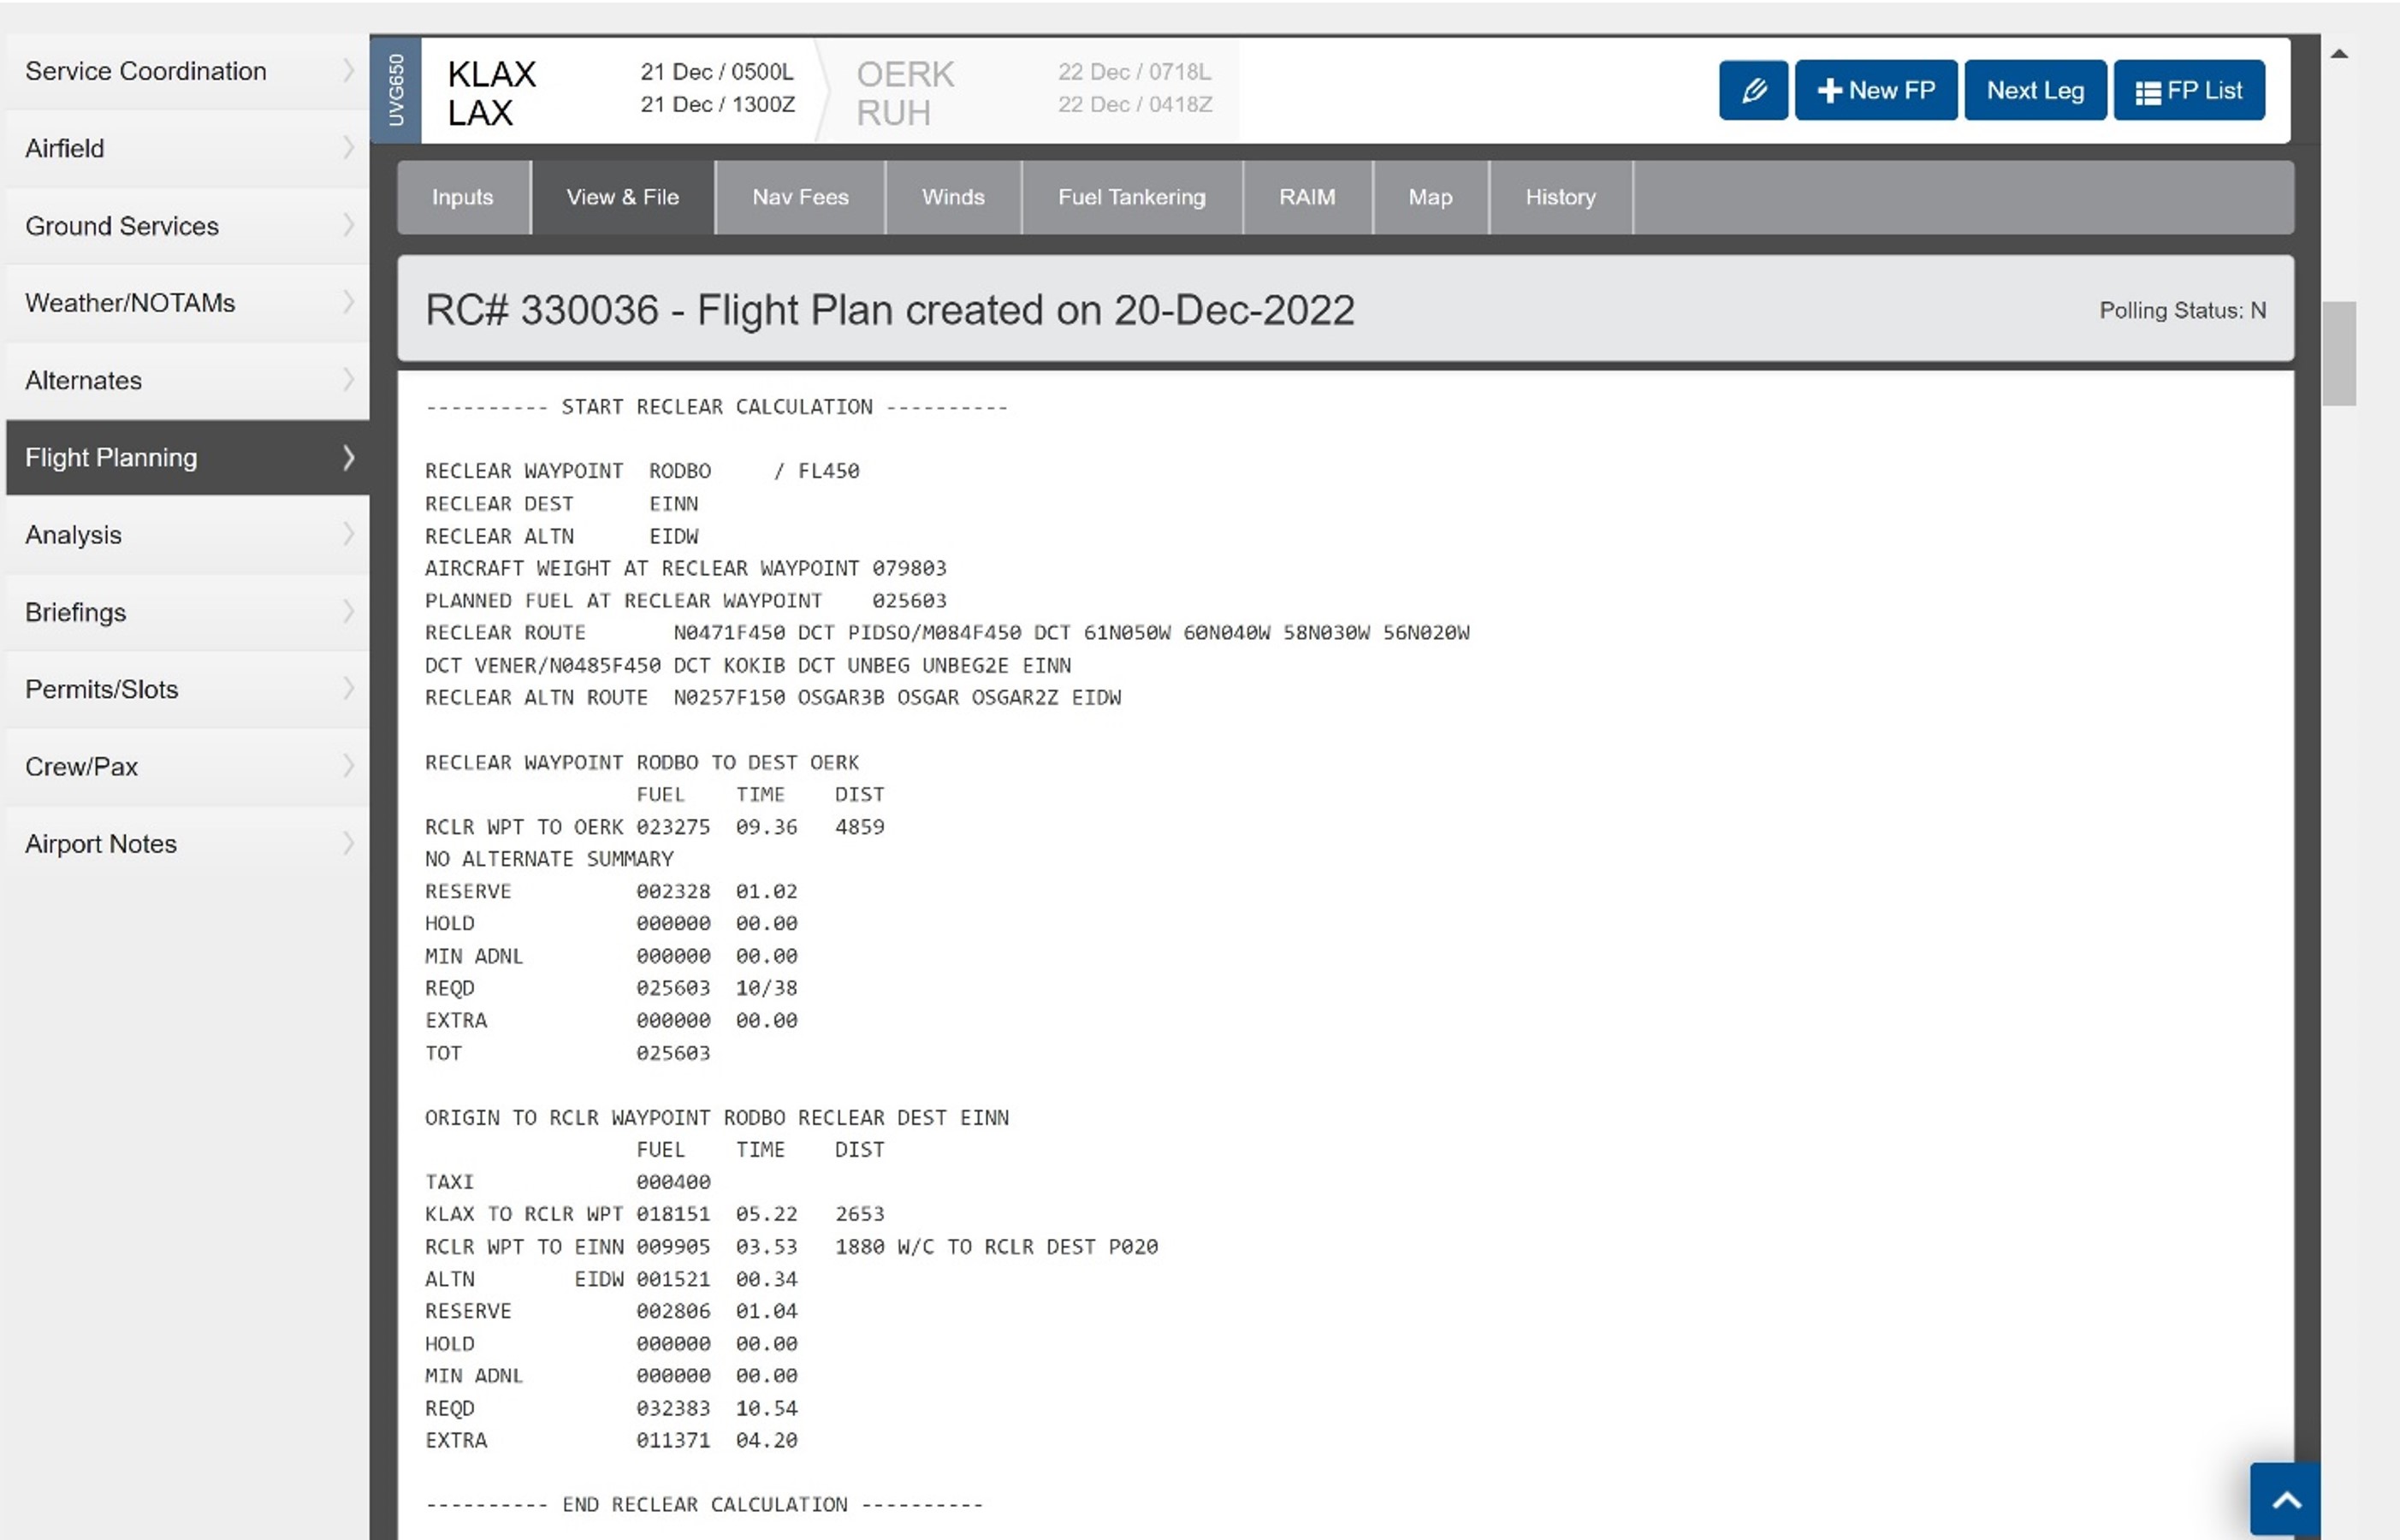Switch to the Inputs tab
This screenshot has width=2400, height=1540.
(x=463, y=197)
